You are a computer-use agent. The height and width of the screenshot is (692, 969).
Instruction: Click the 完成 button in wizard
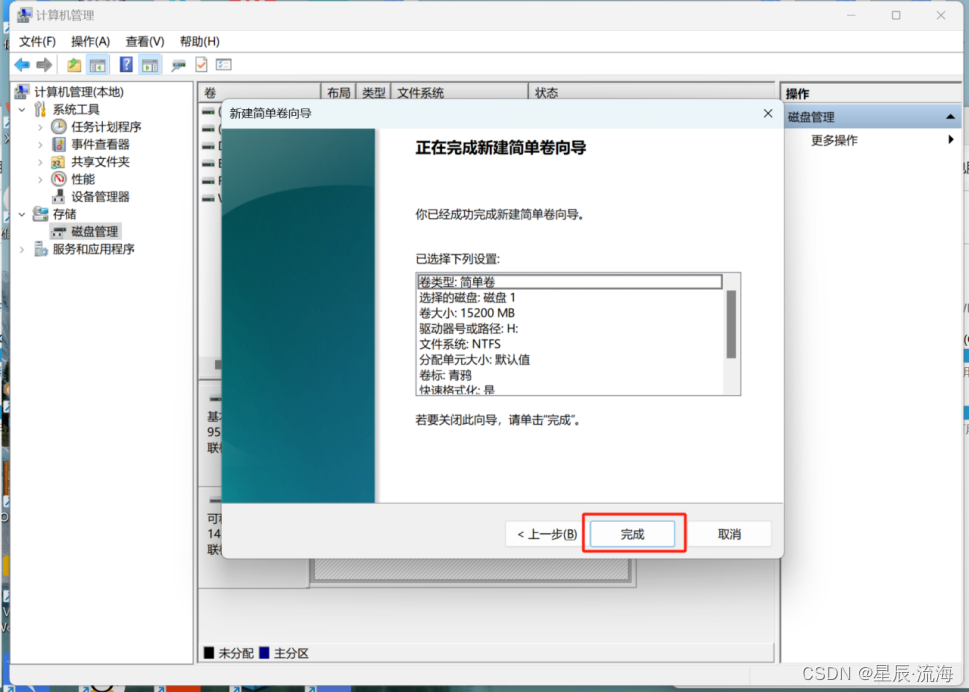point(632,534)
